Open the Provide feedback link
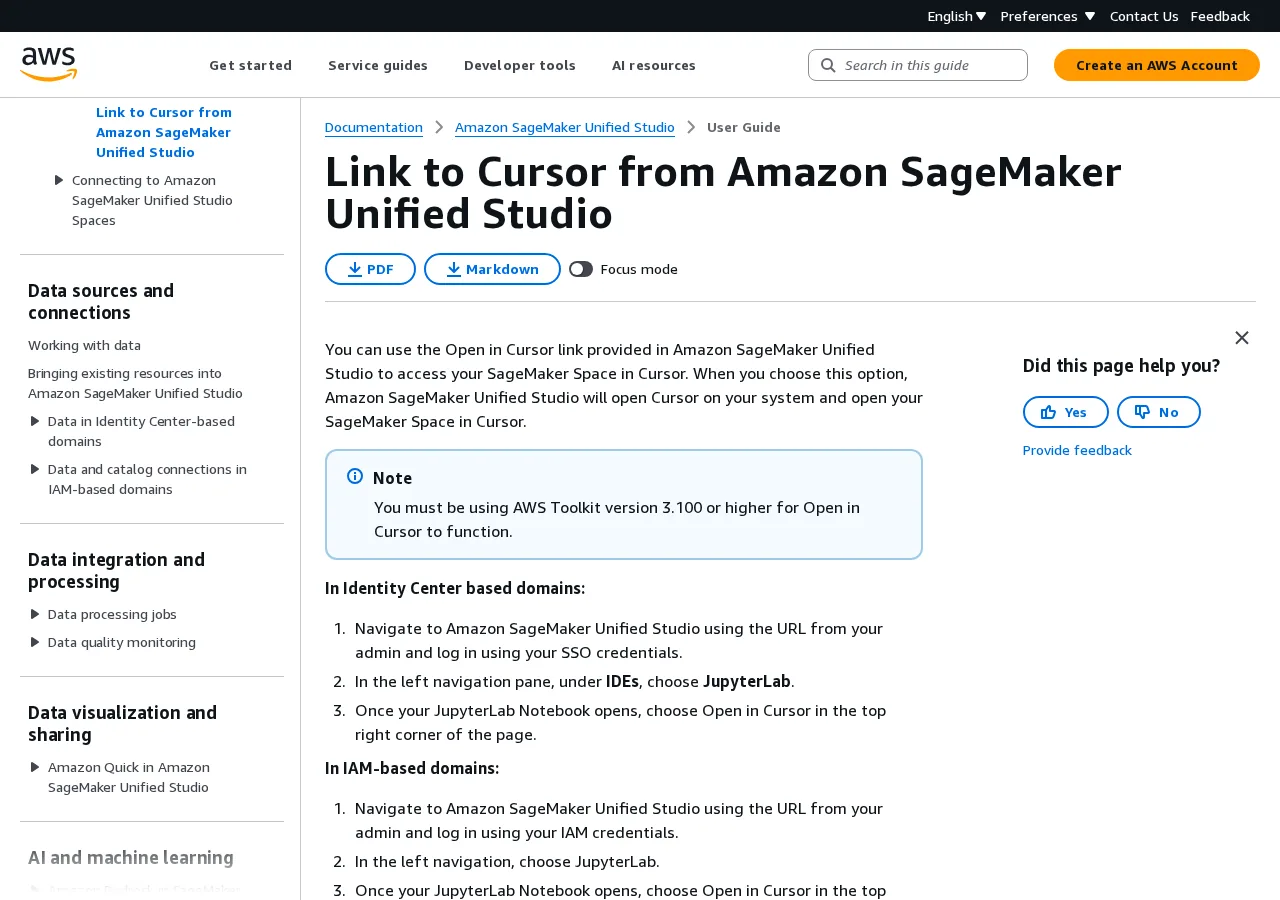Viewport: 1280px width, 900px height. [1077, 450]
